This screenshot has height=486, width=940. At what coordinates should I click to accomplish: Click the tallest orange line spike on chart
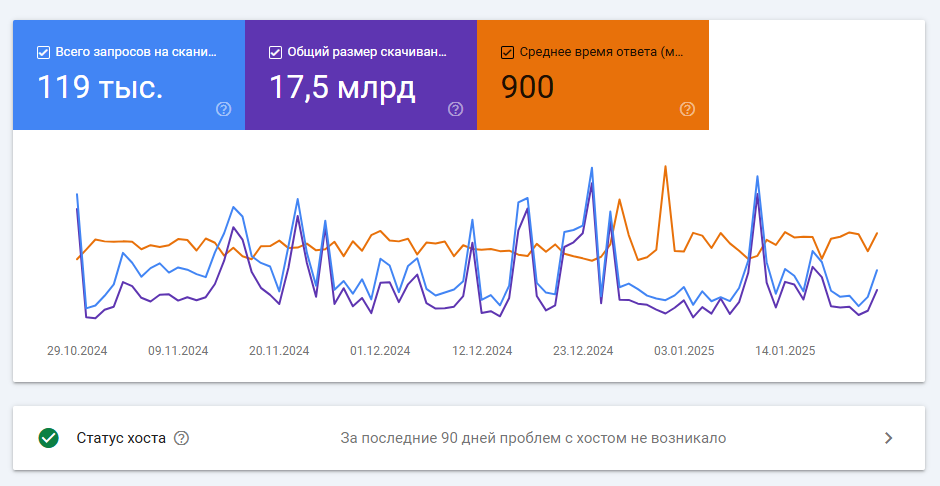pos(665,167)
